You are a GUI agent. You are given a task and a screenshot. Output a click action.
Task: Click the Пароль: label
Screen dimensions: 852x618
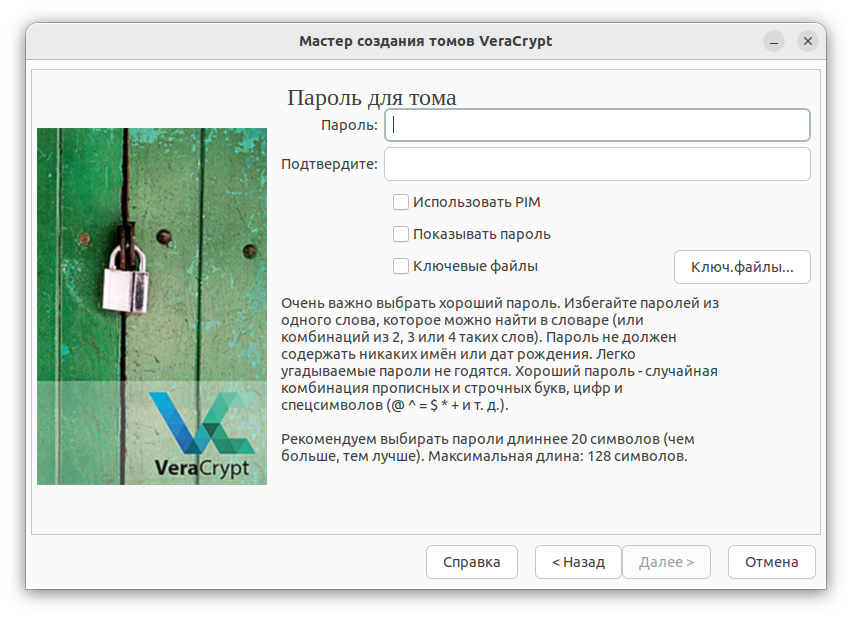coord(349,126)
